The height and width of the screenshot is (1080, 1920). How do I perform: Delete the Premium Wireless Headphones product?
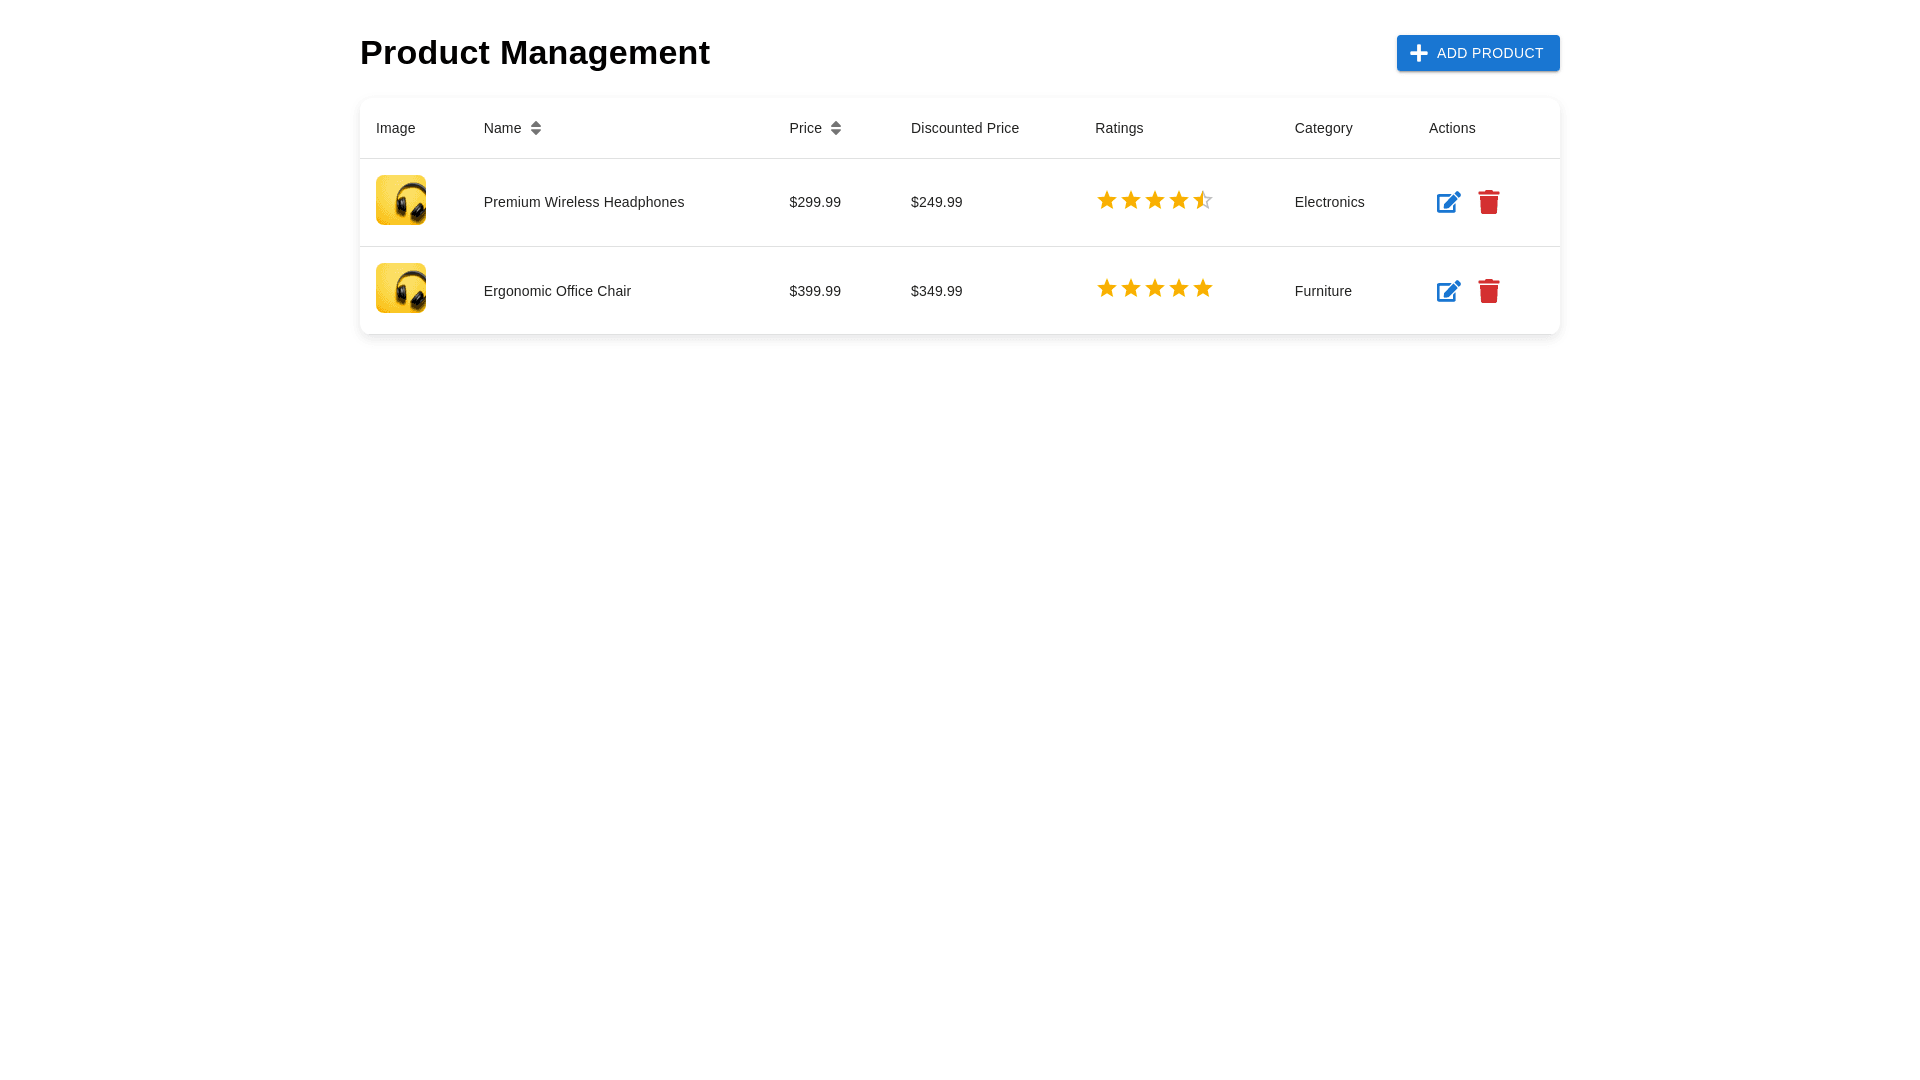(x=1488, y=202)
